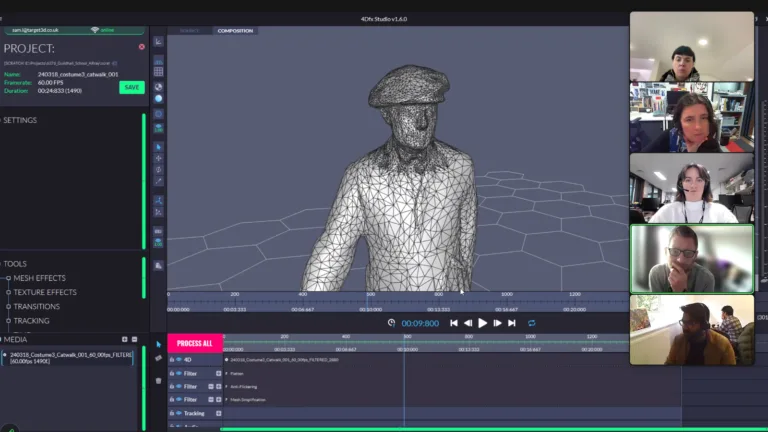Toggle loop playback icon
Viewport: 768px width, 432px height.
pyautogui.click(x=532, y=323)
